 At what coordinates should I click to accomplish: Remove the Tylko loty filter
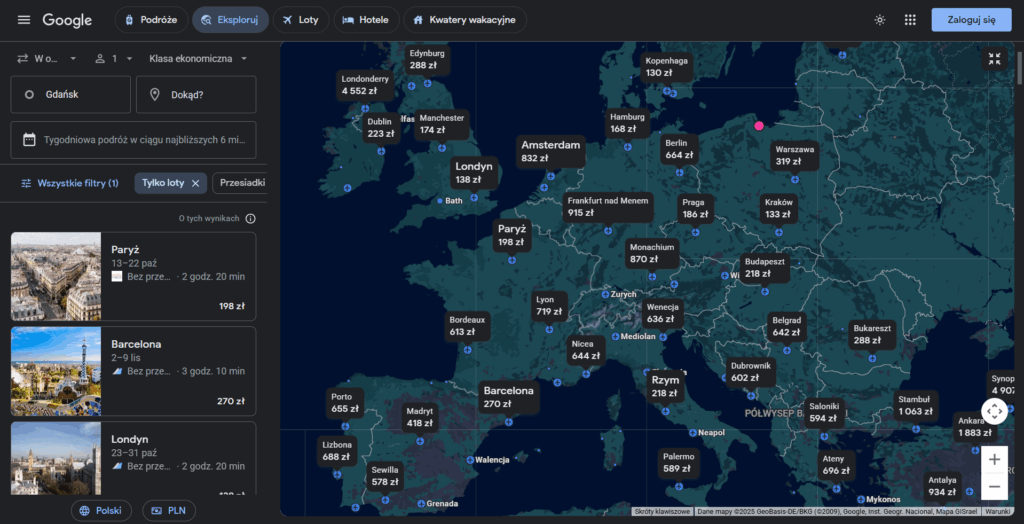point(195,184)
